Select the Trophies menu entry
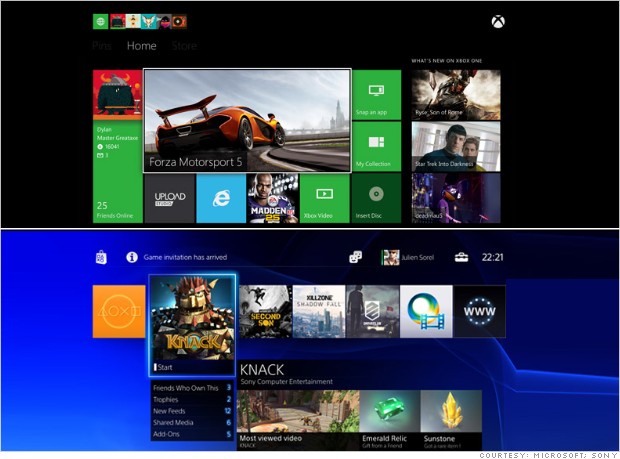The image size is (620, 459). [193, 399]
